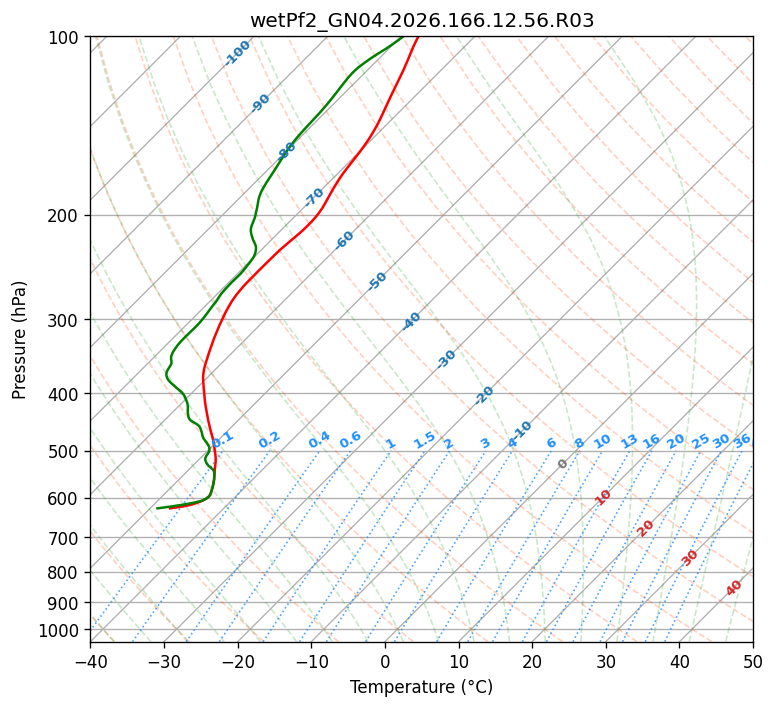Click the red 40 isotherm label
Viewport: 775px width, 708px height.
point(733,588)
